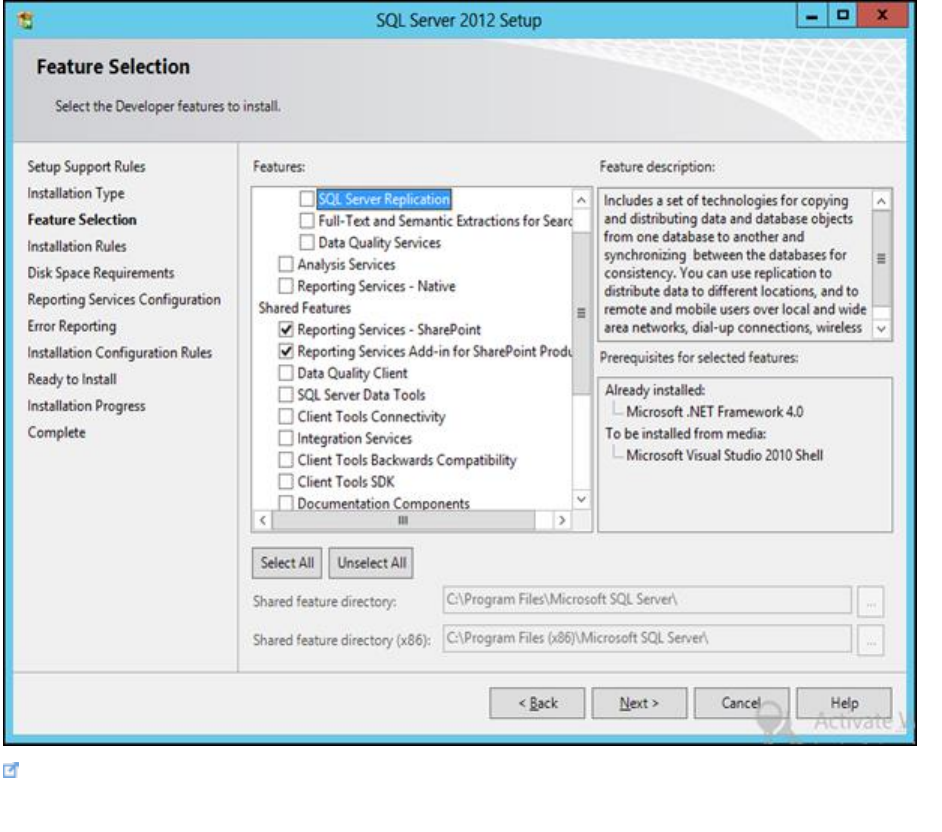This screenshot has width=942, height=832.
Task: Browse for Shared feature directory (x86)
Action: click(871, 640)
